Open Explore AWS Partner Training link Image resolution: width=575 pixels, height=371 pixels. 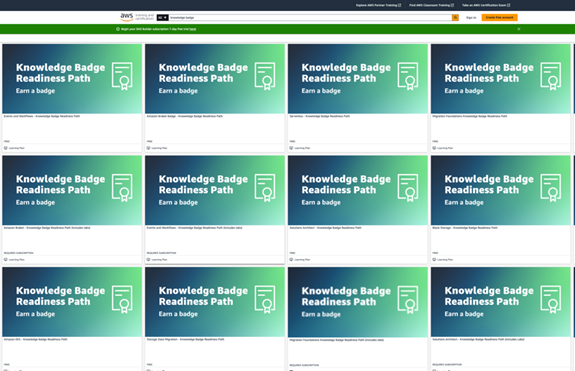(378, 5)
